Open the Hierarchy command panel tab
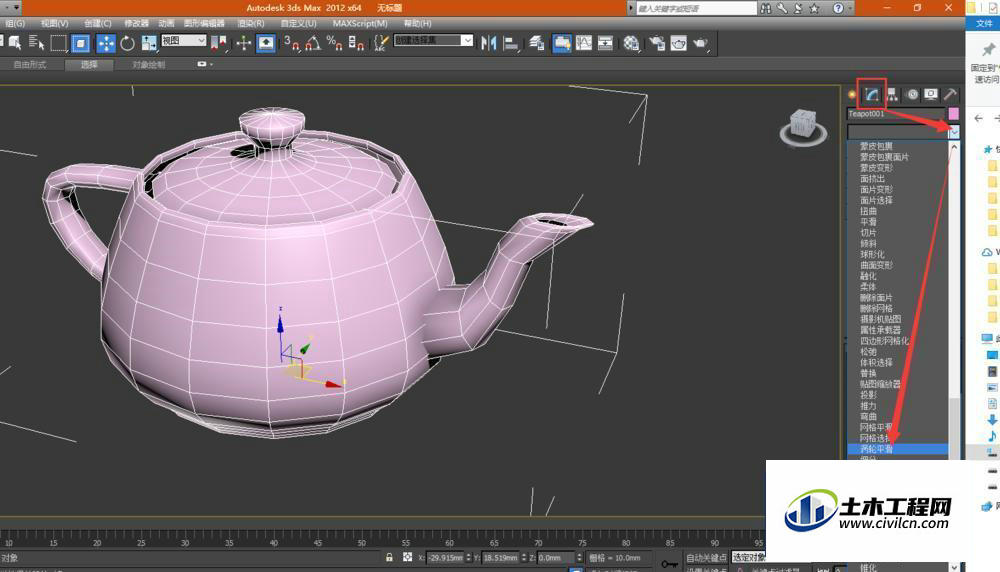The image size is (1000, 572). click(x=892, y=94)
